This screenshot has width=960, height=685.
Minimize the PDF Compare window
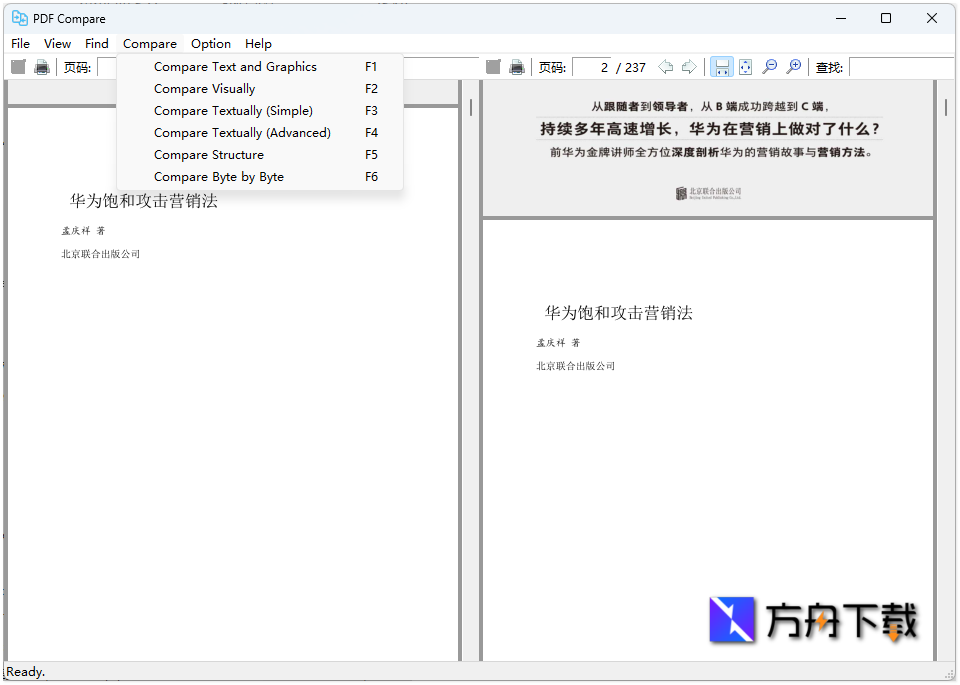pos(841,18)
